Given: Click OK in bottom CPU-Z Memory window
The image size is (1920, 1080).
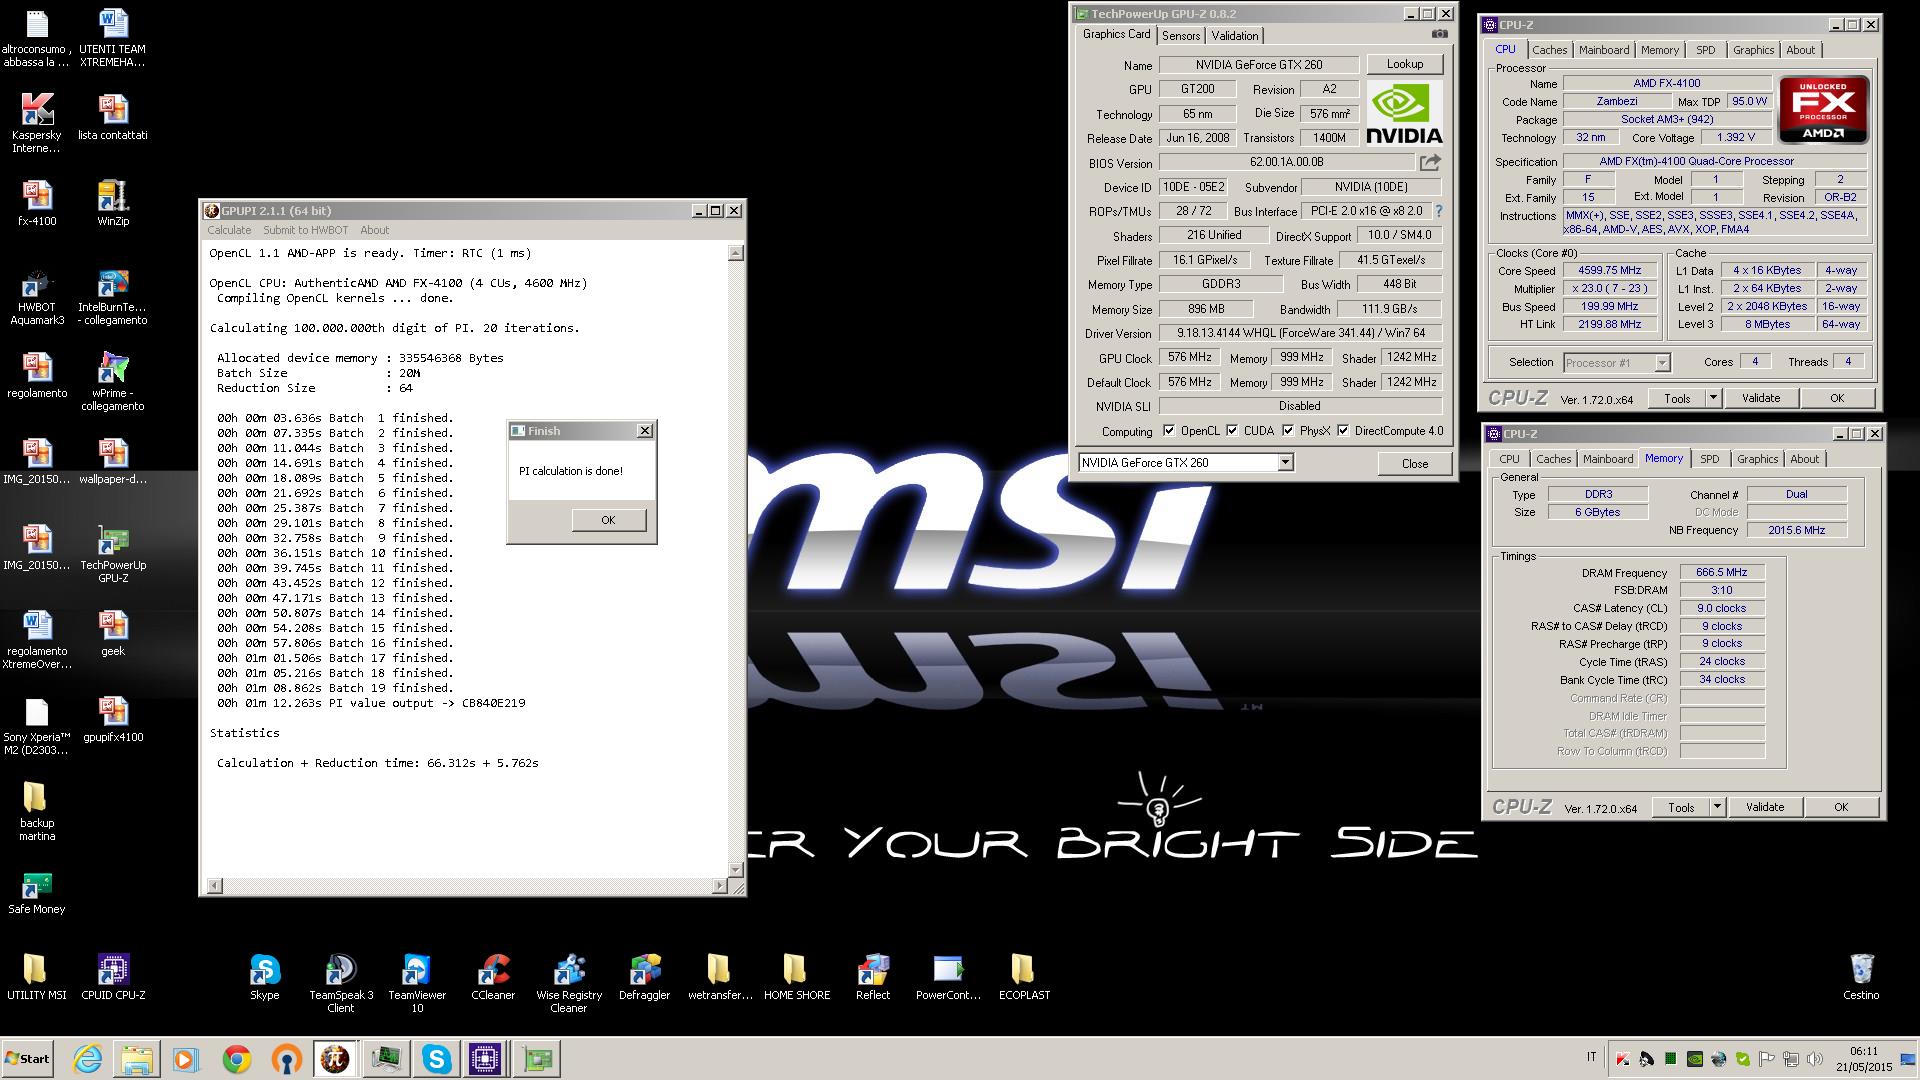Looking at the screenshot, I should 1840,807.
